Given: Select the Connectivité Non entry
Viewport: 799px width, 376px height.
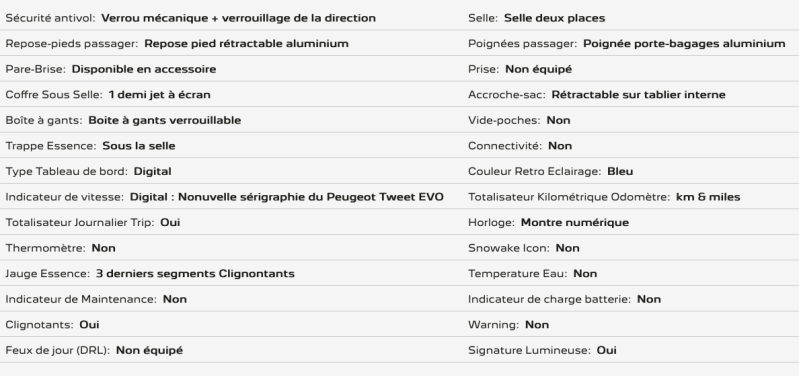Looking at the screenshot, I should pos(520,146).
